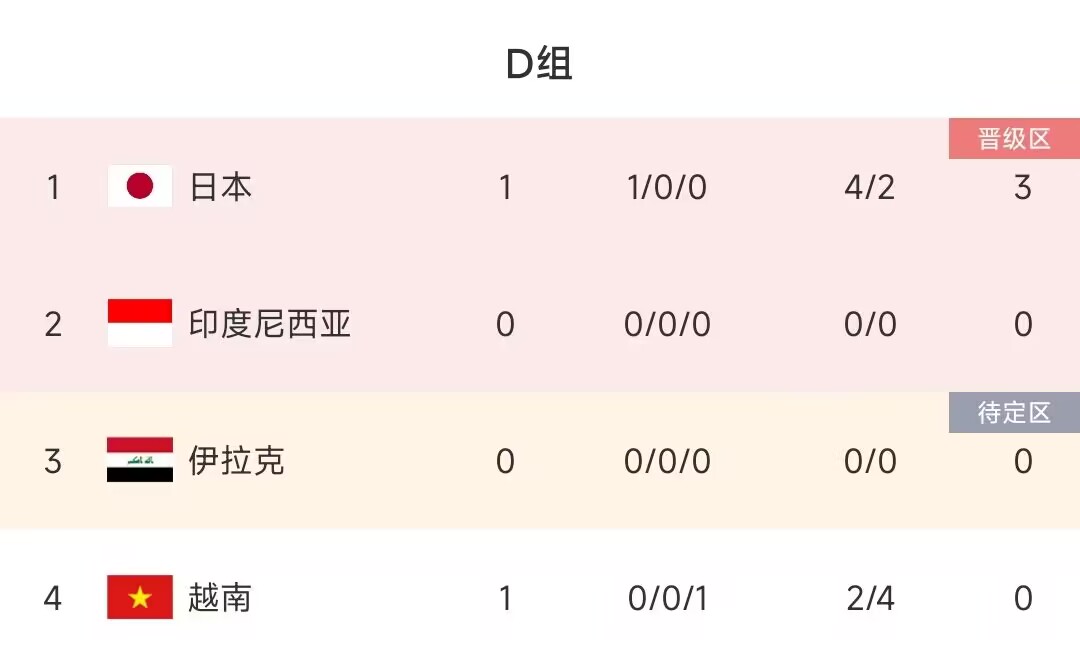
Task: Click rank number 3 for Iraq
Action: pyautogui.click(x=53, y=461)
